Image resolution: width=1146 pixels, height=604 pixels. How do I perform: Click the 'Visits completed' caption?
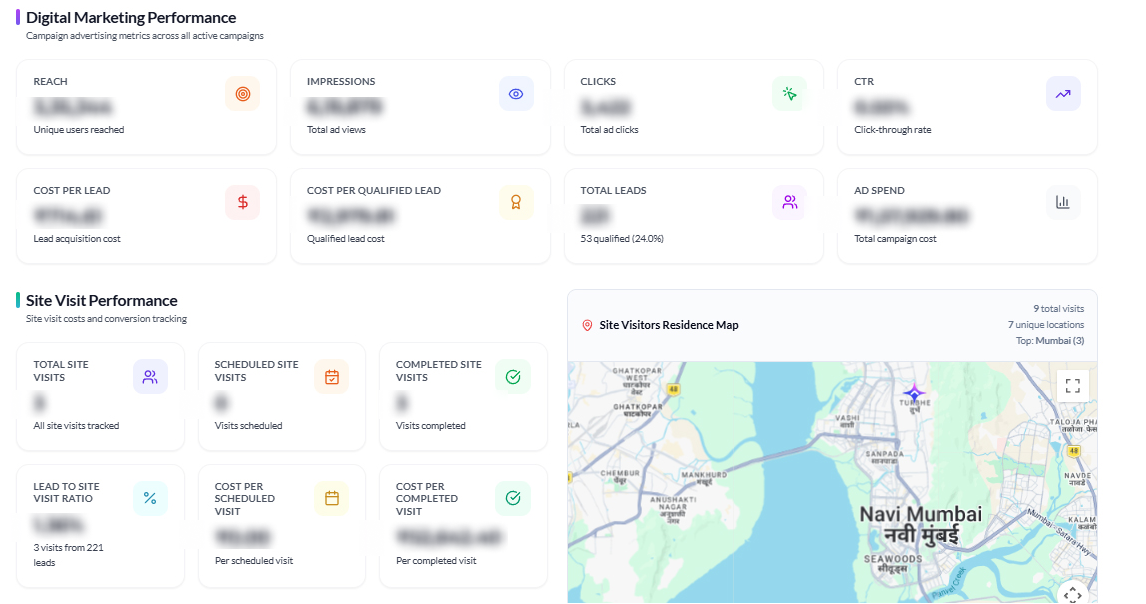point(430,426)
